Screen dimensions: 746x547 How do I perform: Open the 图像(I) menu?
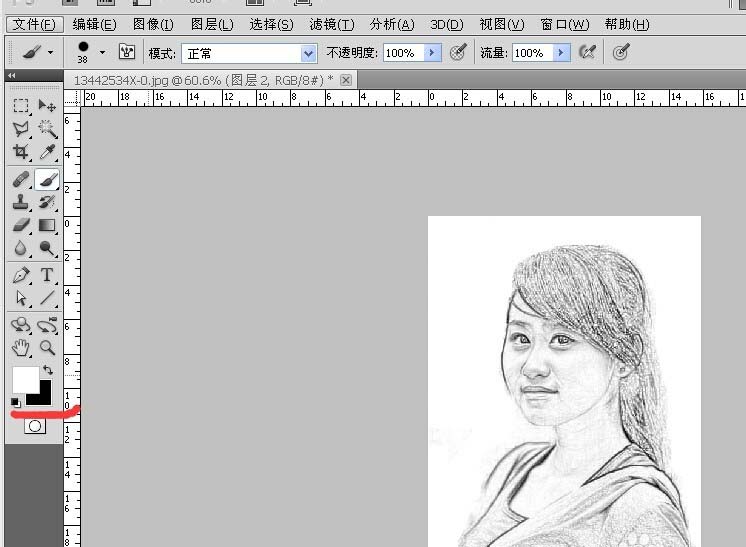coord(153,24)
